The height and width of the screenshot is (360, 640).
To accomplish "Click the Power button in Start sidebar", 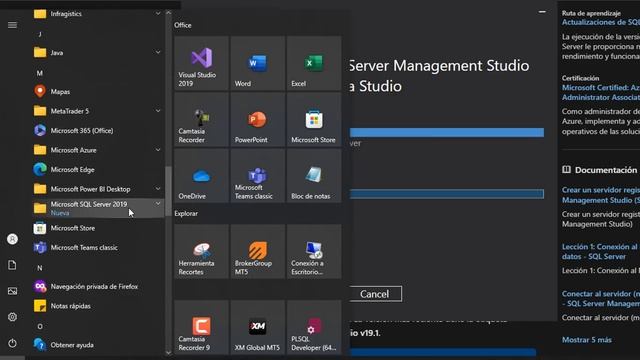I will (x=12, y=343).
